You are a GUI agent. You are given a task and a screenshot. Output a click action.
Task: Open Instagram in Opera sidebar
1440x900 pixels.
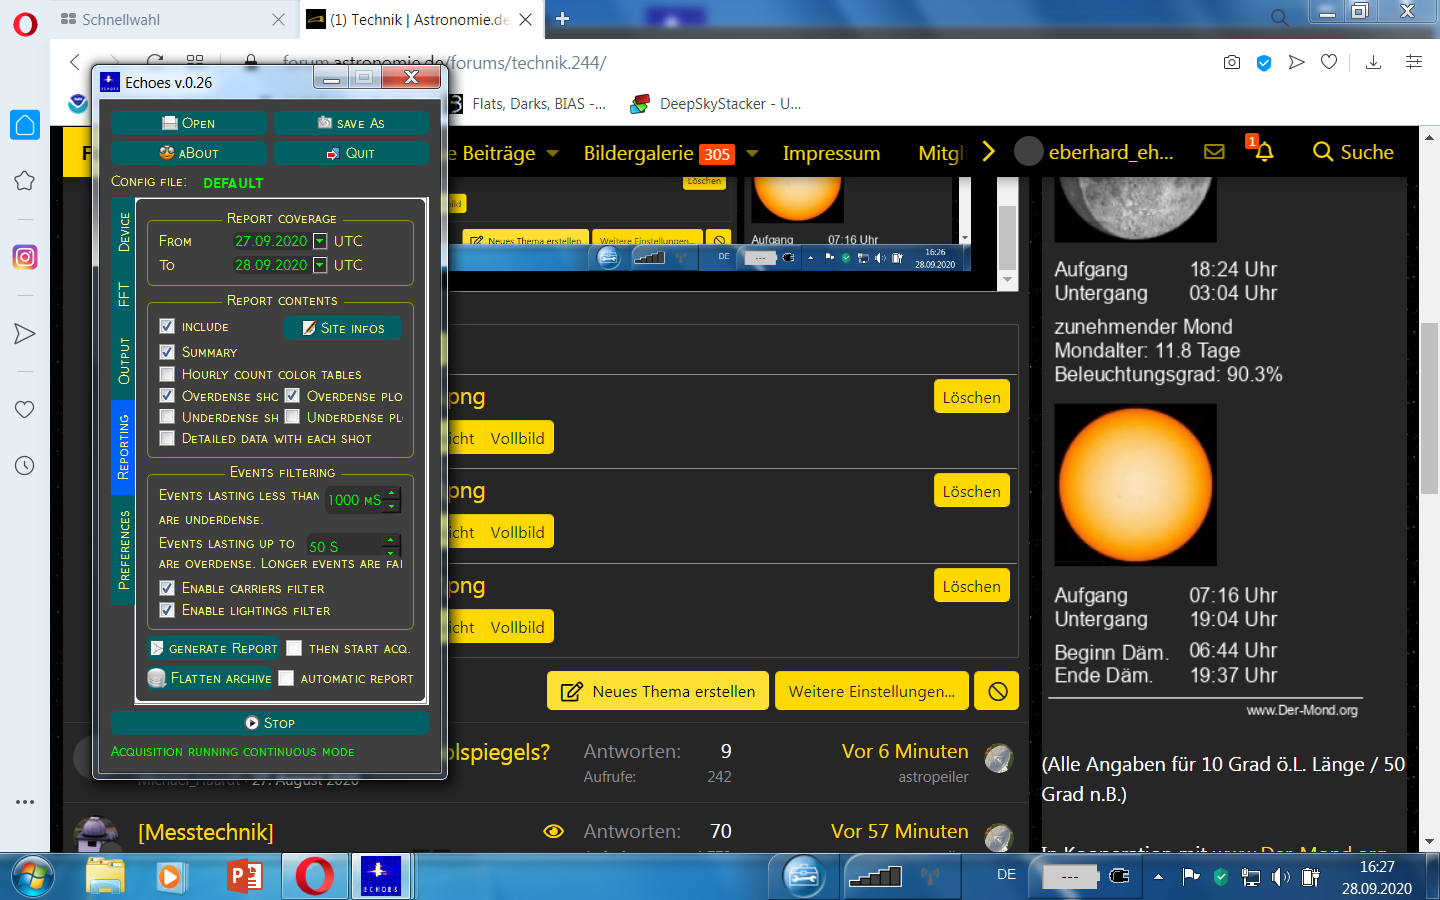(25, 257)
